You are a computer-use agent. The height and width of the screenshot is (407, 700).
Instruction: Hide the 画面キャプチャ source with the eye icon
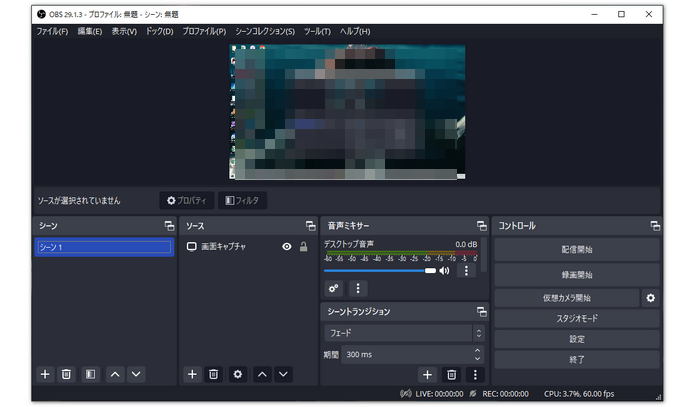pyautogui.click(x=286, y=246)
